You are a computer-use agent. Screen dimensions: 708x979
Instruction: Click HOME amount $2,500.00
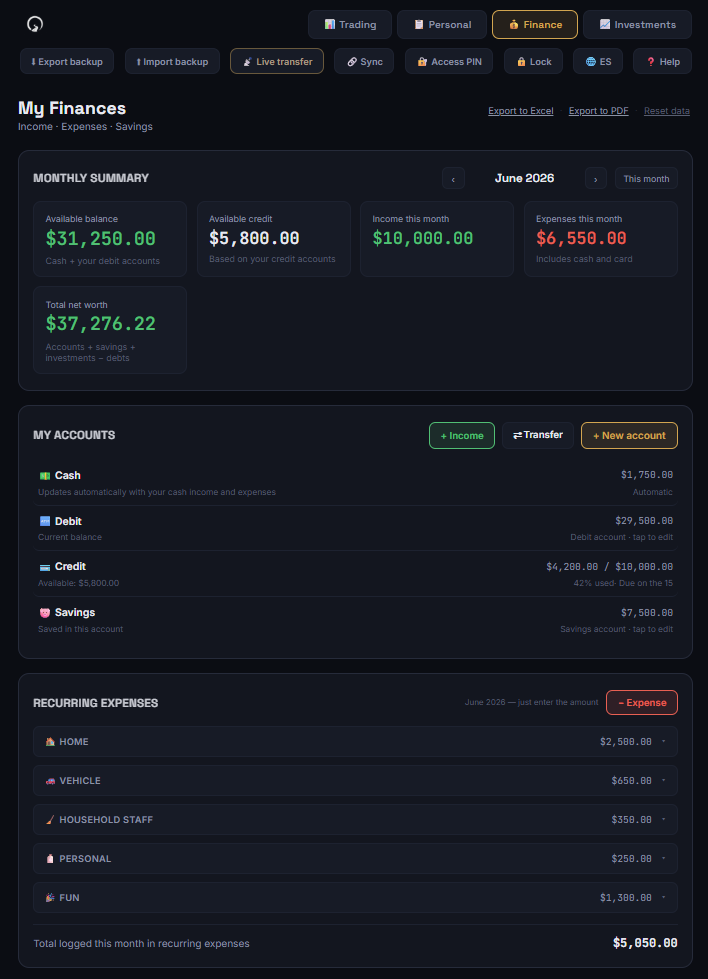(x=626, y=742)
